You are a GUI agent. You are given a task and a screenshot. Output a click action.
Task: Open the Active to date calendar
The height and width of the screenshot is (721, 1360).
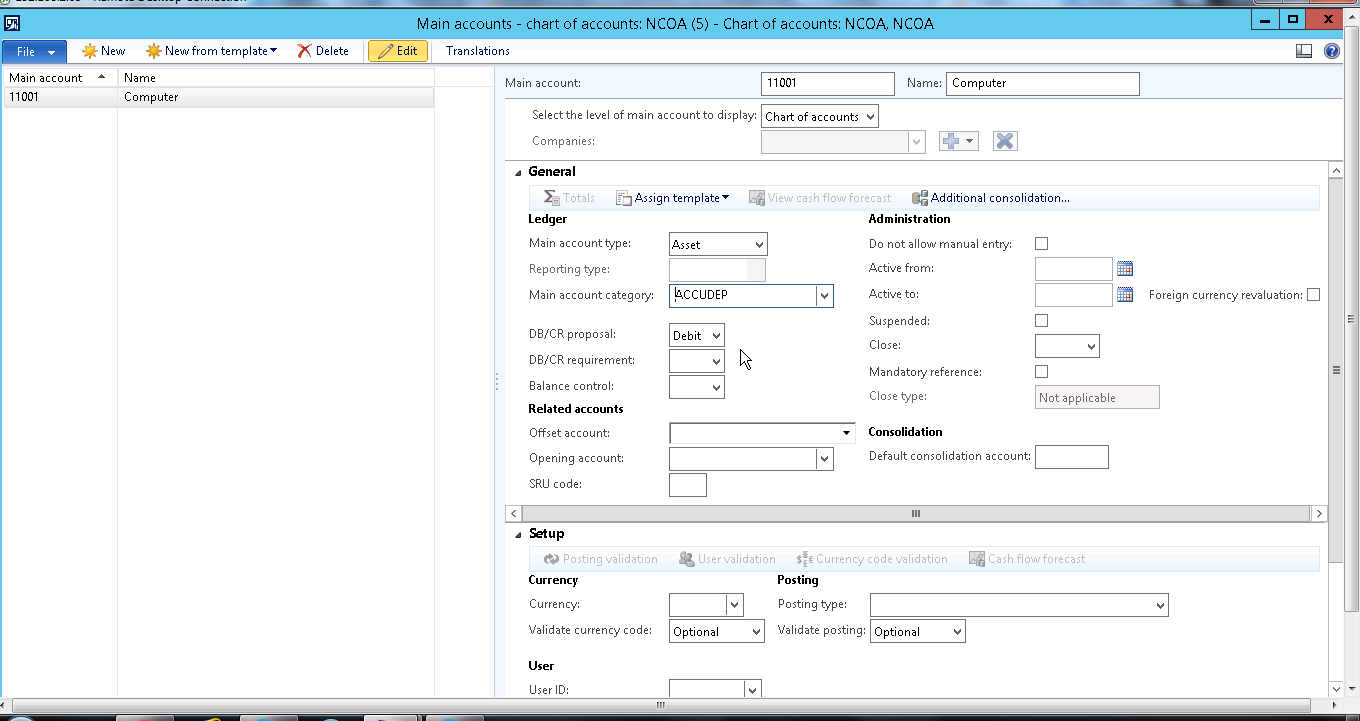tap(1123, 294)
